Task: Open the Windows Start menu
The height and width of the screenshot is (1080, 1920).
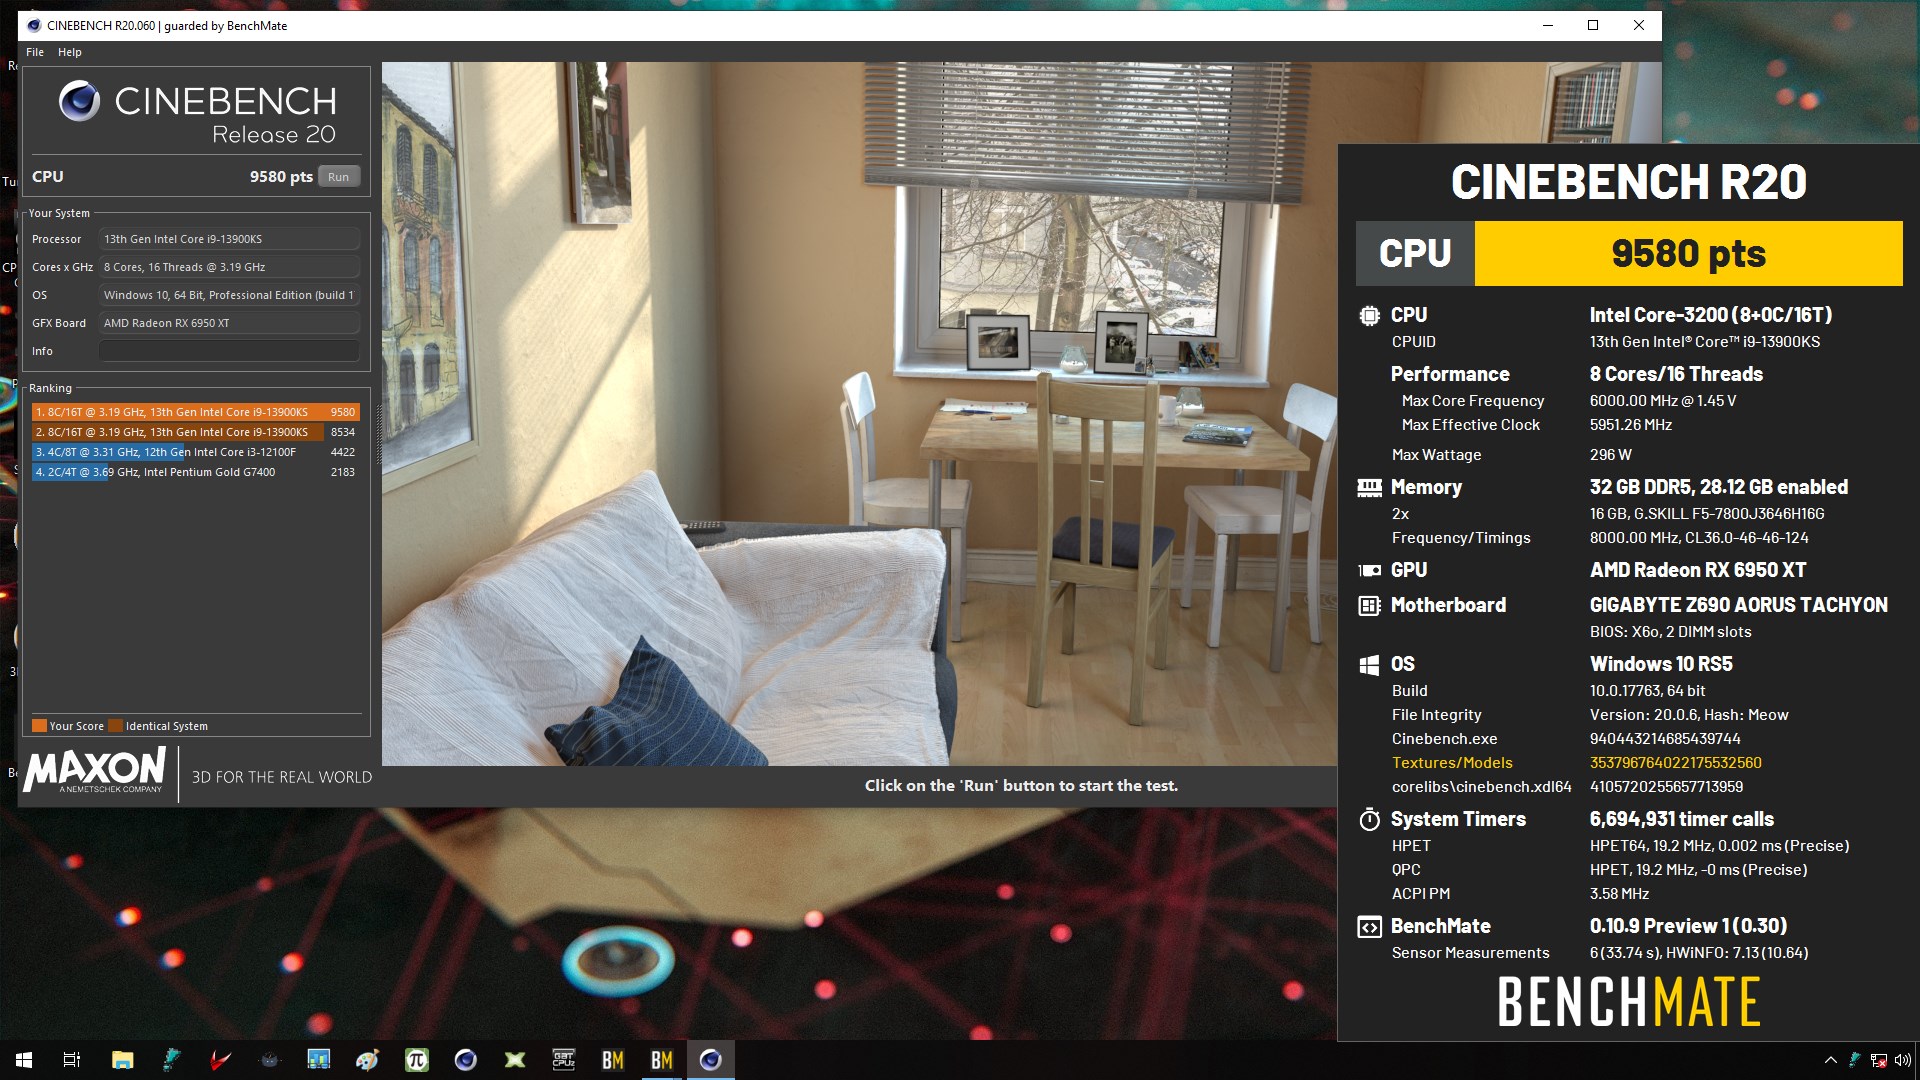Action: coord(24,1060)
